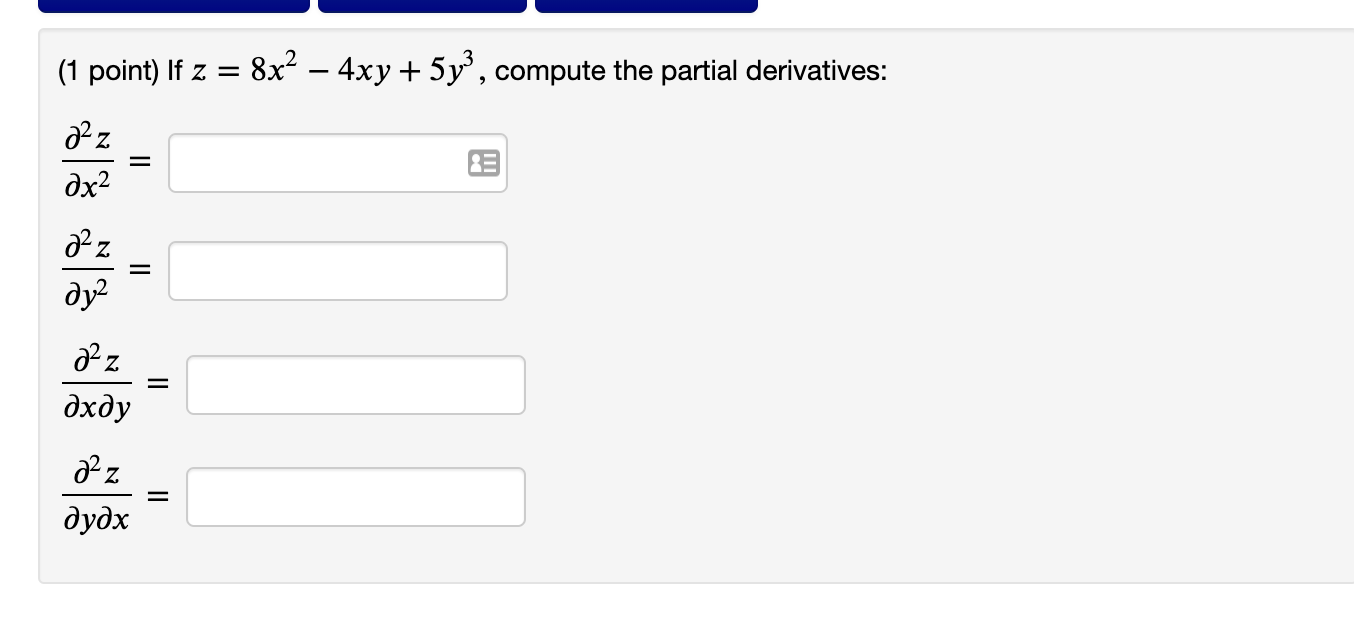
Task: Click the widest dark blue button
Action: point(174,6)
